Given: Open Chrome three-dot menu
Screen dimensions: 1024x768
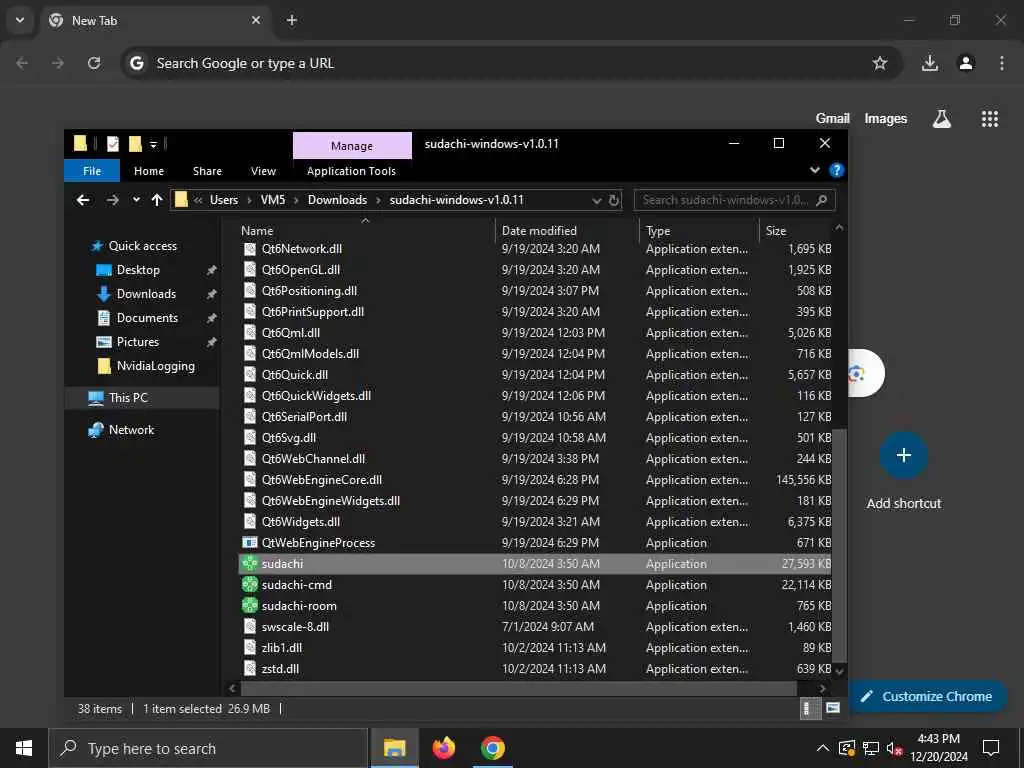Looking at the screenshot, I should (x=1002, y=63).
